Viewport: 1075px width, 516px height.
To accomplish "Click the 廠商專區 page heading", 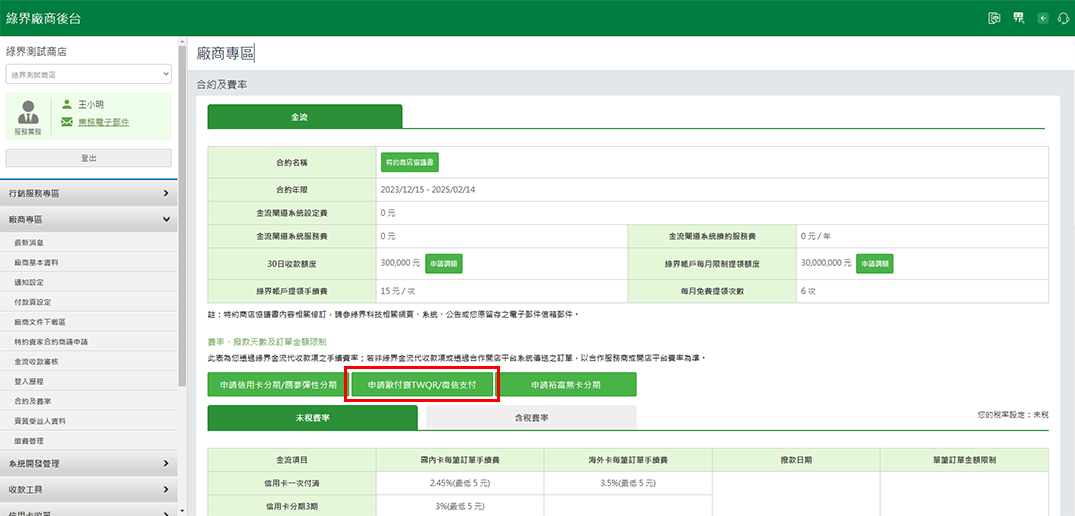I will pyautogui.click(x=225, y=54).
